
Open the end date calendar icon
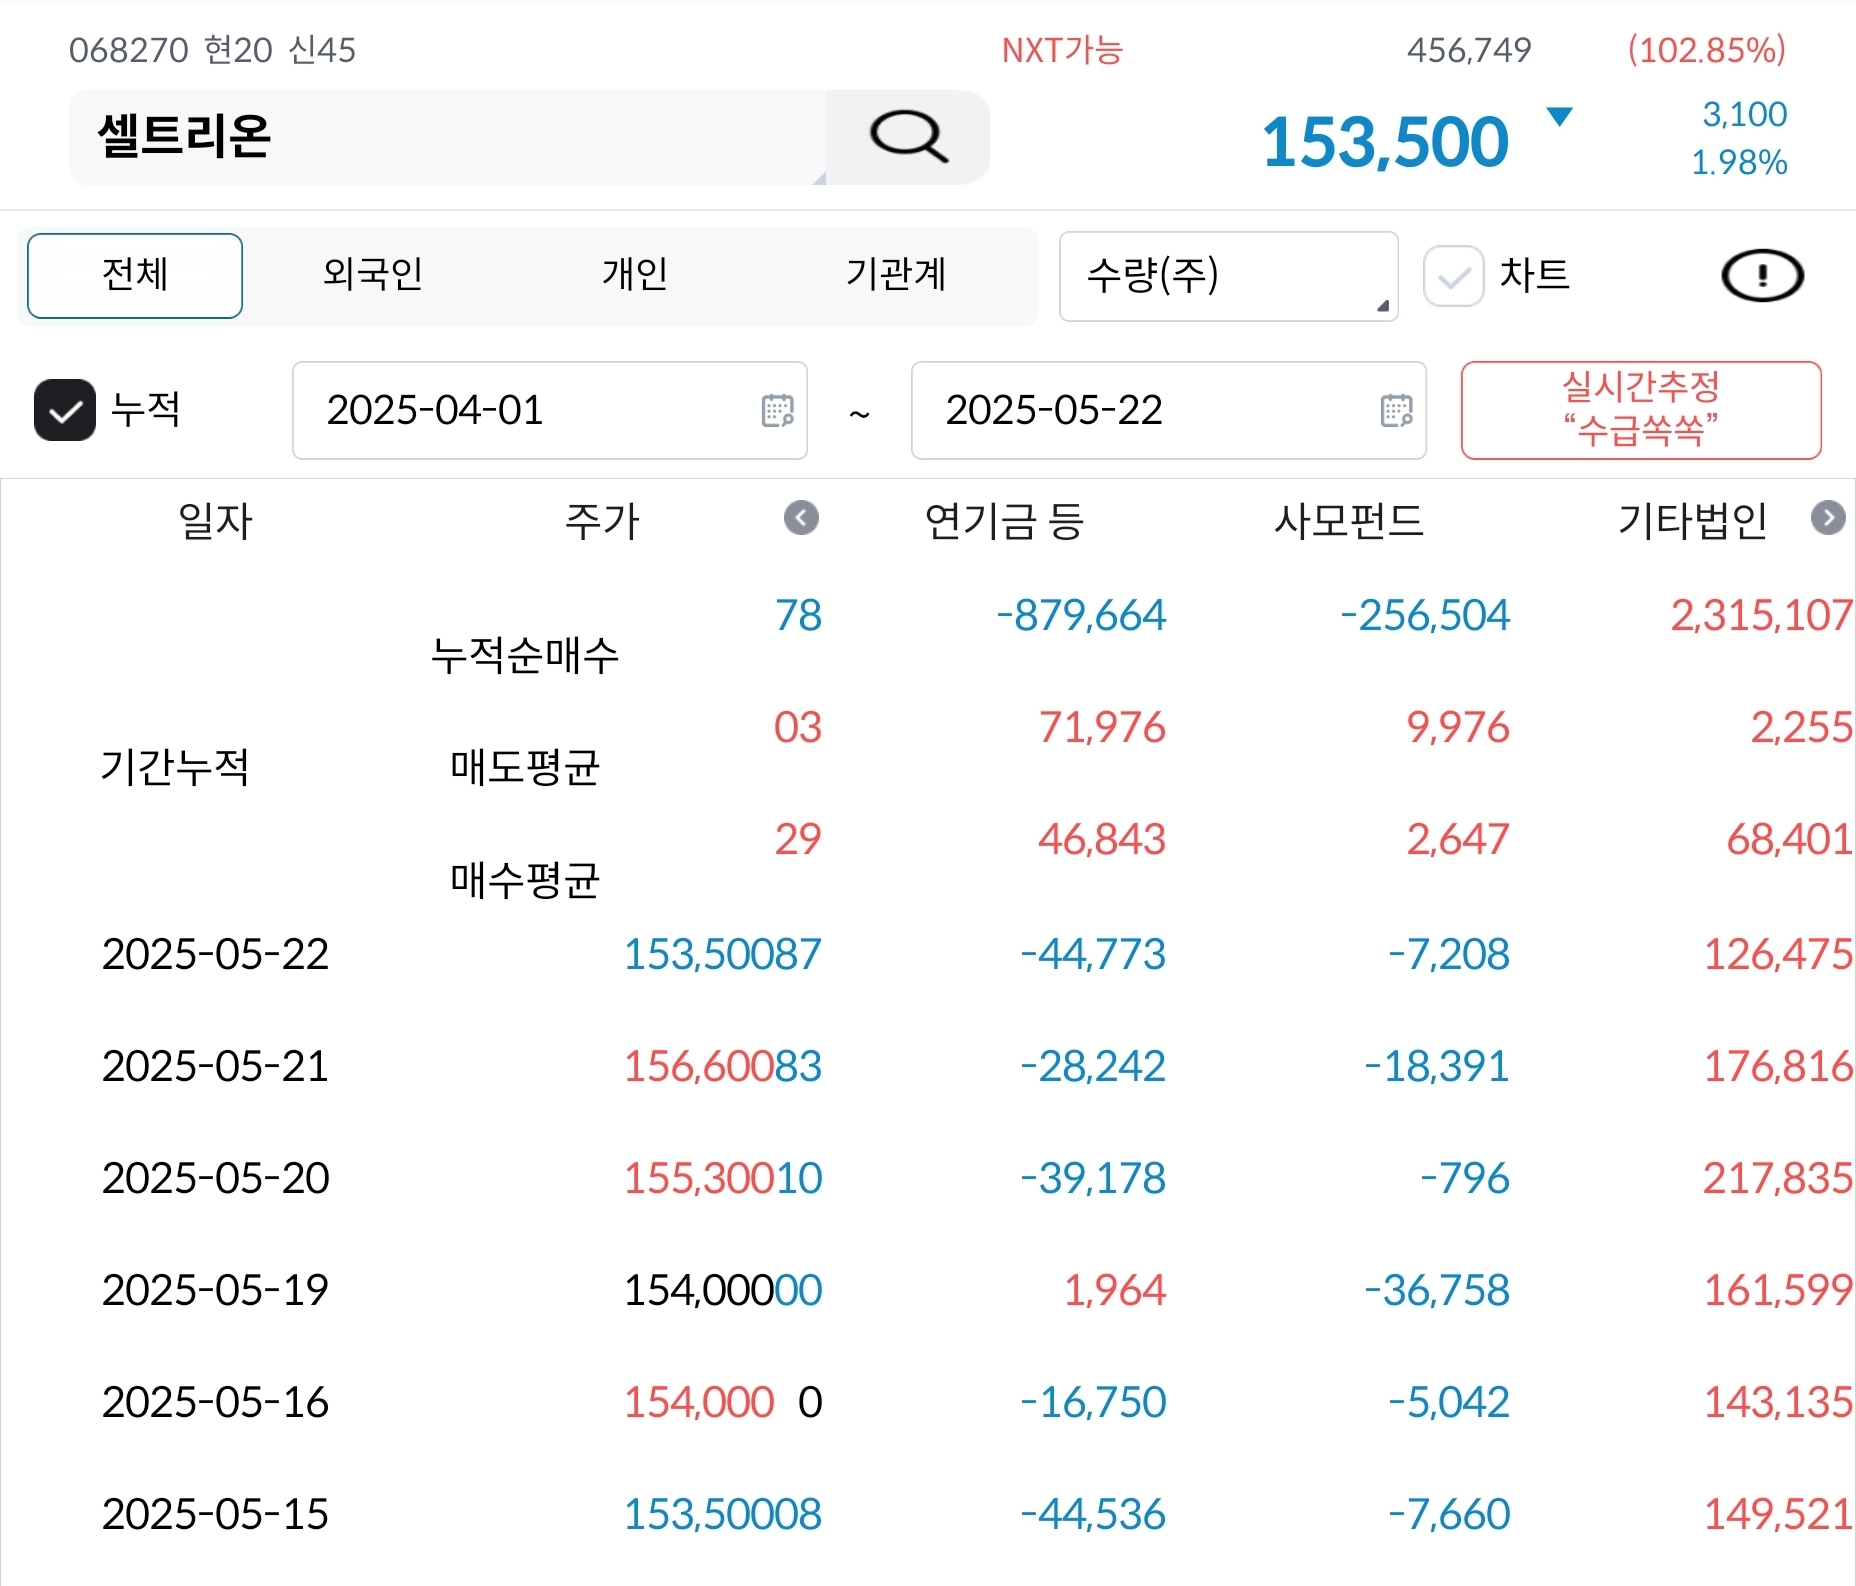click(1396, 410)
